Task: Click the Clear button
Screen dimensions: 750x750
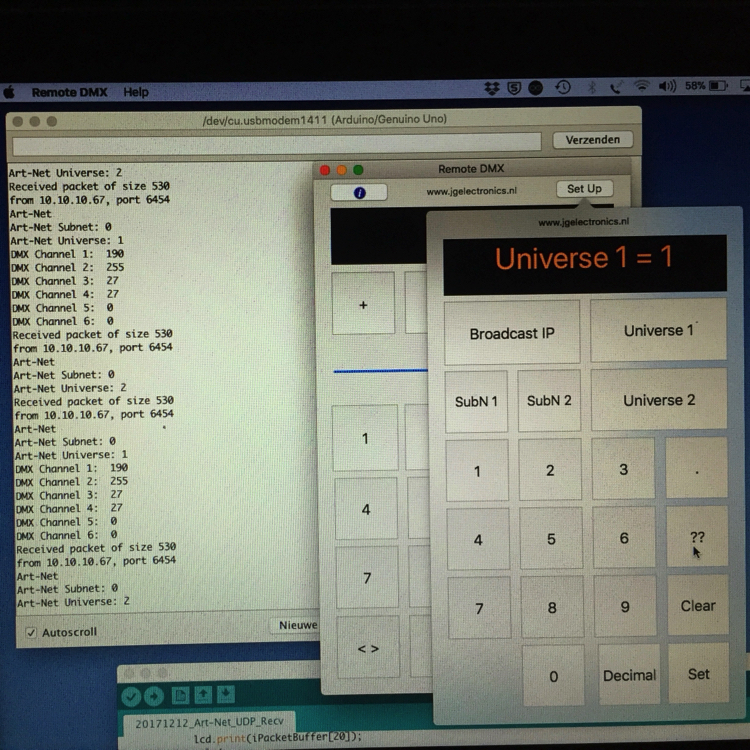Action: click(698, 605)
